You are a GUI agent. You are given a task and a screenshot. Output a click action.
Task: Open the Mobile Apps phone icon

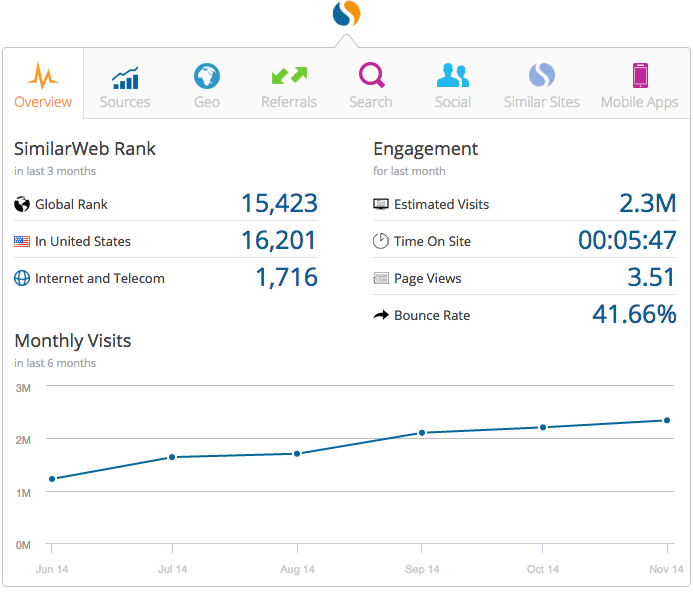(640, 76)
